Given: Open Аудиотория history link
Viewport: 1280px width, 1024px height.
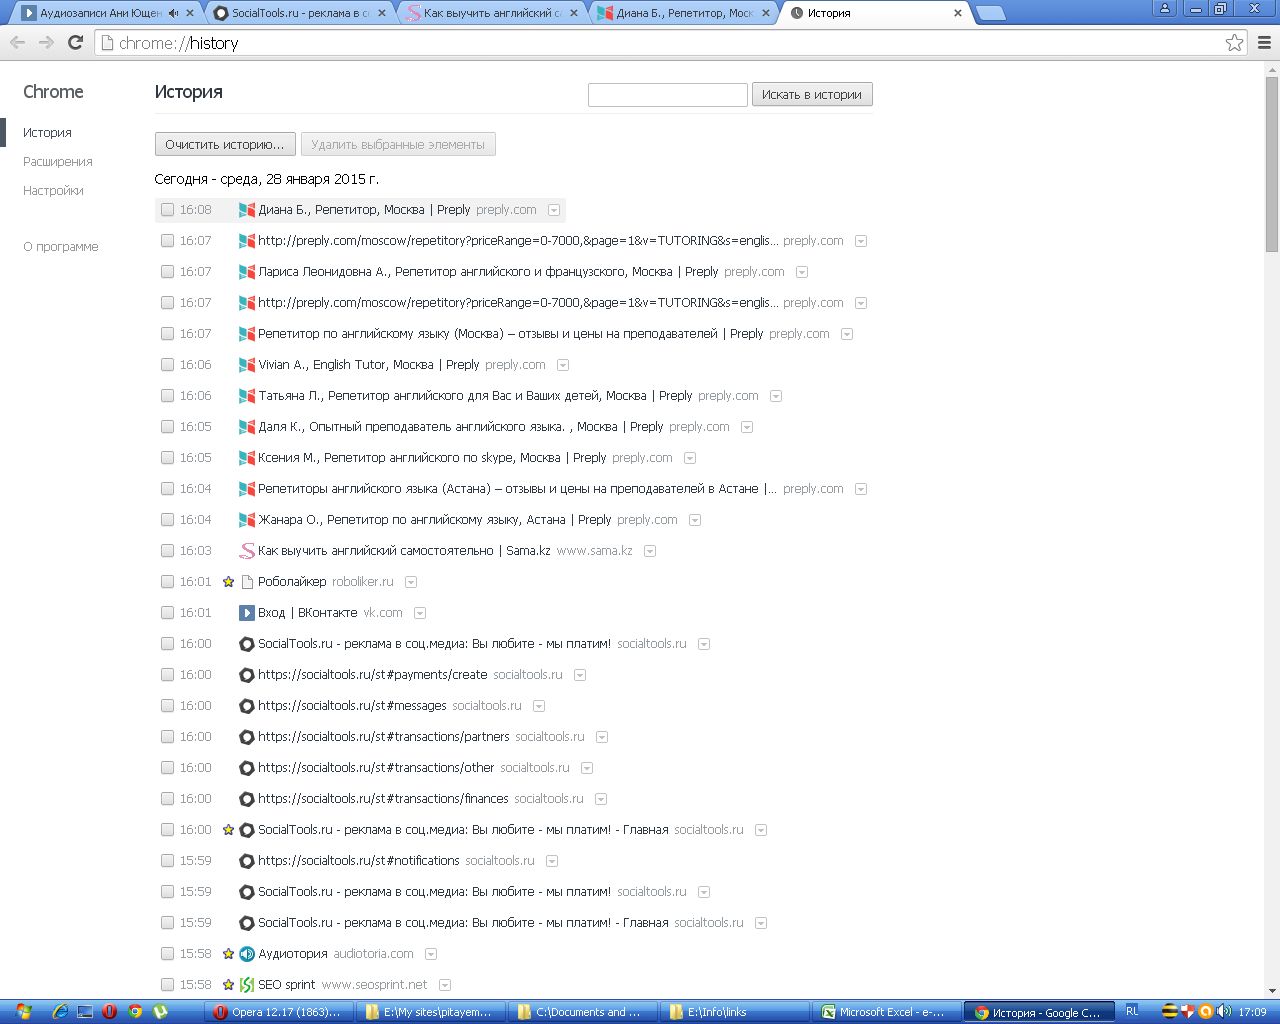Looking at the screenshot, I should coord(292,954).
